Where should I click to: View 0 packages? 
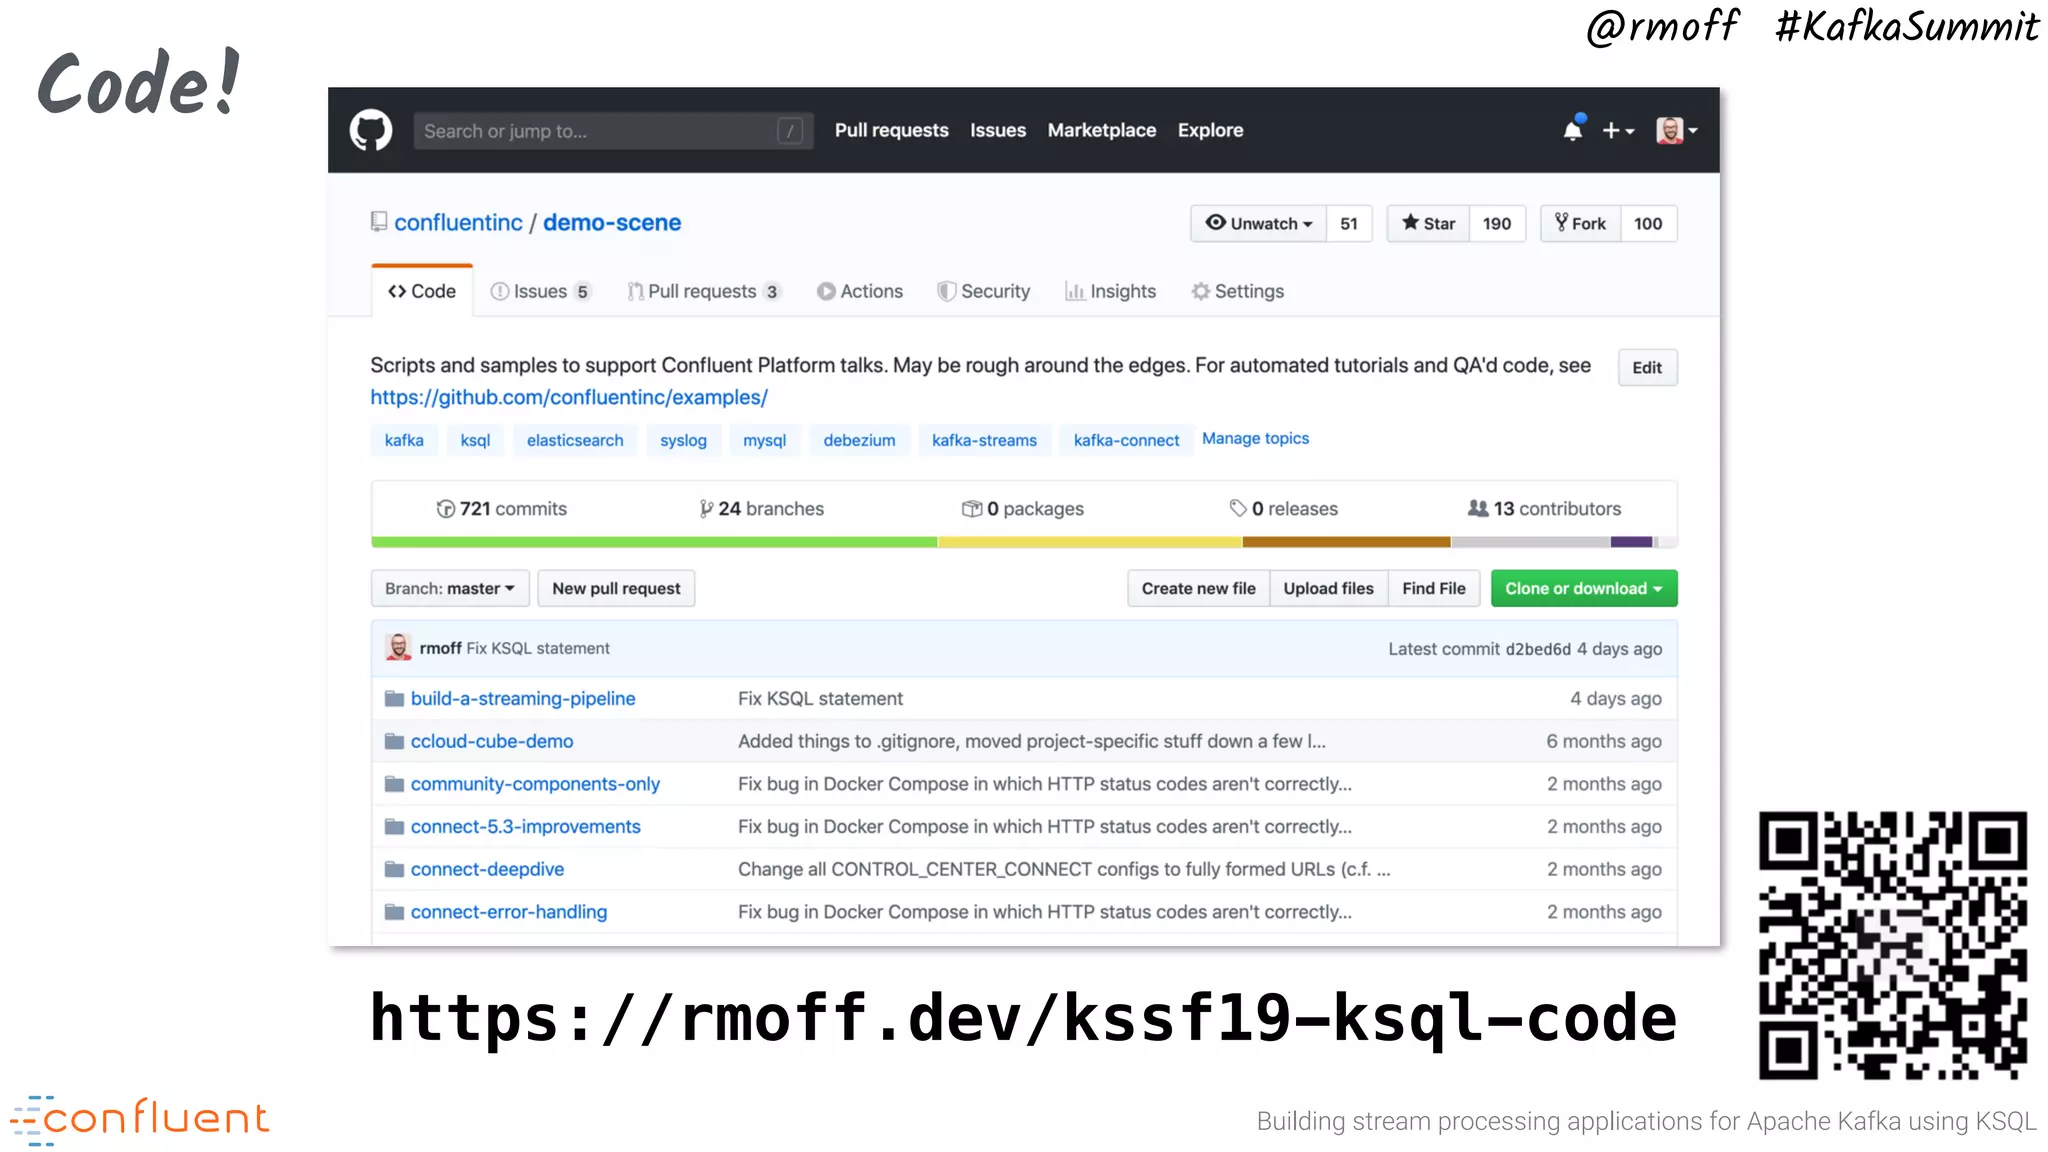(1023, 509)
